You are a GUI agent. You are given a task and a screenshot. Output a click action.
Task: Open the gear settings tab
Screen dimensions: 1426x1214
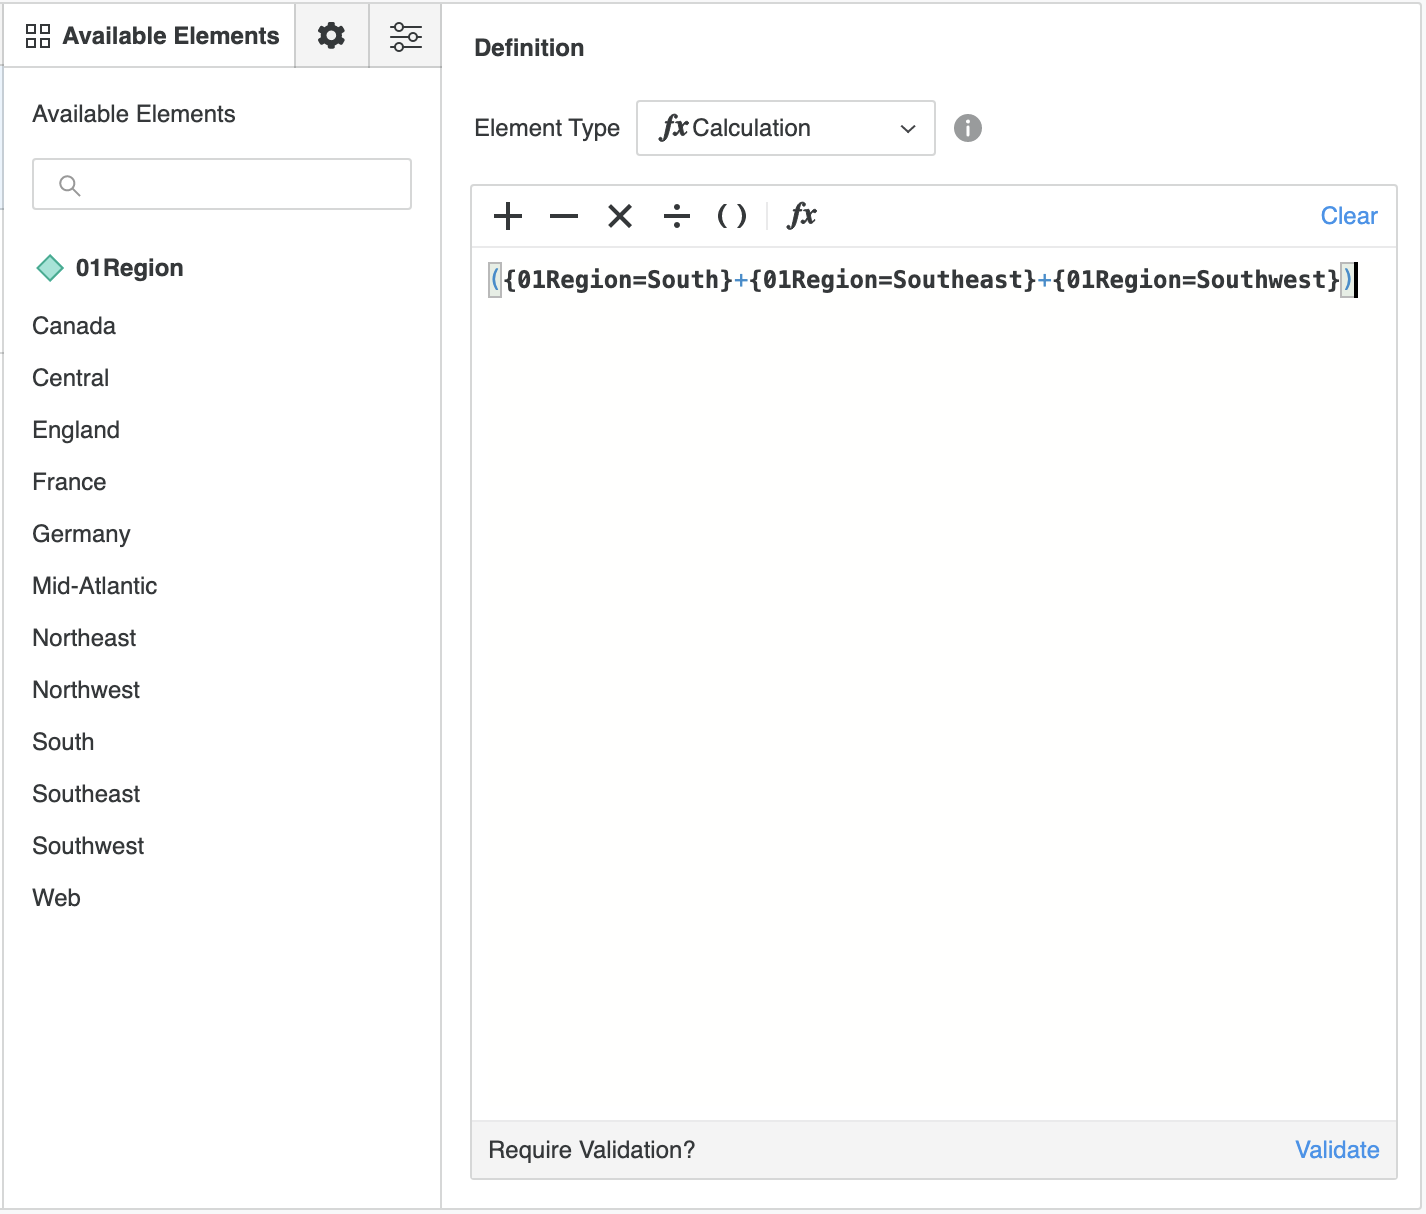click(331, 36)
